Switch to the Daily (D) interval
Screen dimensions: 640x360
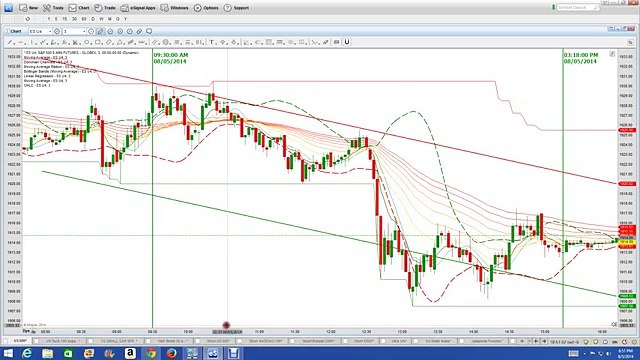93,19
